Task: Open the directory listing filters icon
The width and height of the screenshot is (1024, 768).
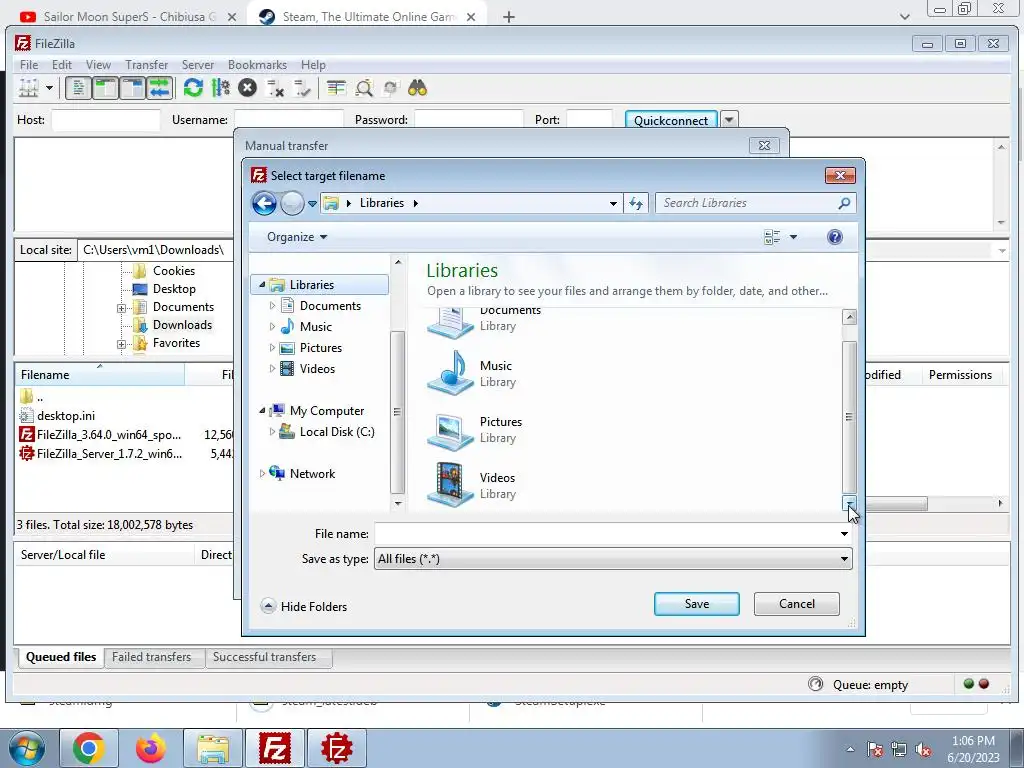Action: tap(336, 88)
